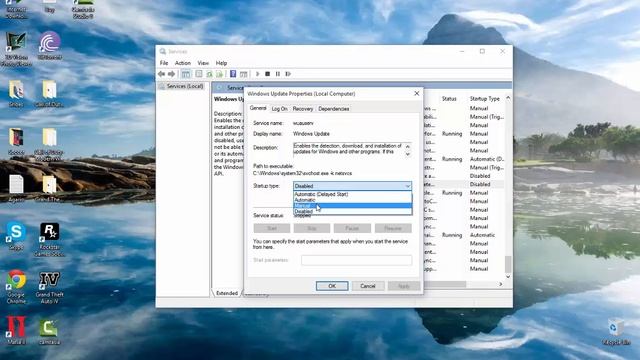Click Cancel in properties dialog
This screenshot has width=640, height=360.
(x=368, y=286)
